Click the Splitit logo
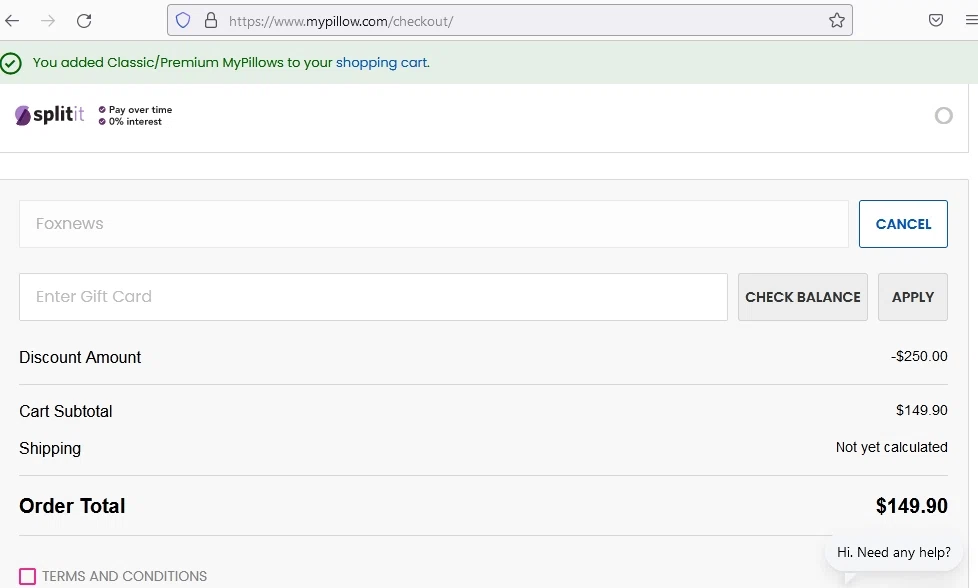The image size is (978, 588). click(x=50, y=115)
